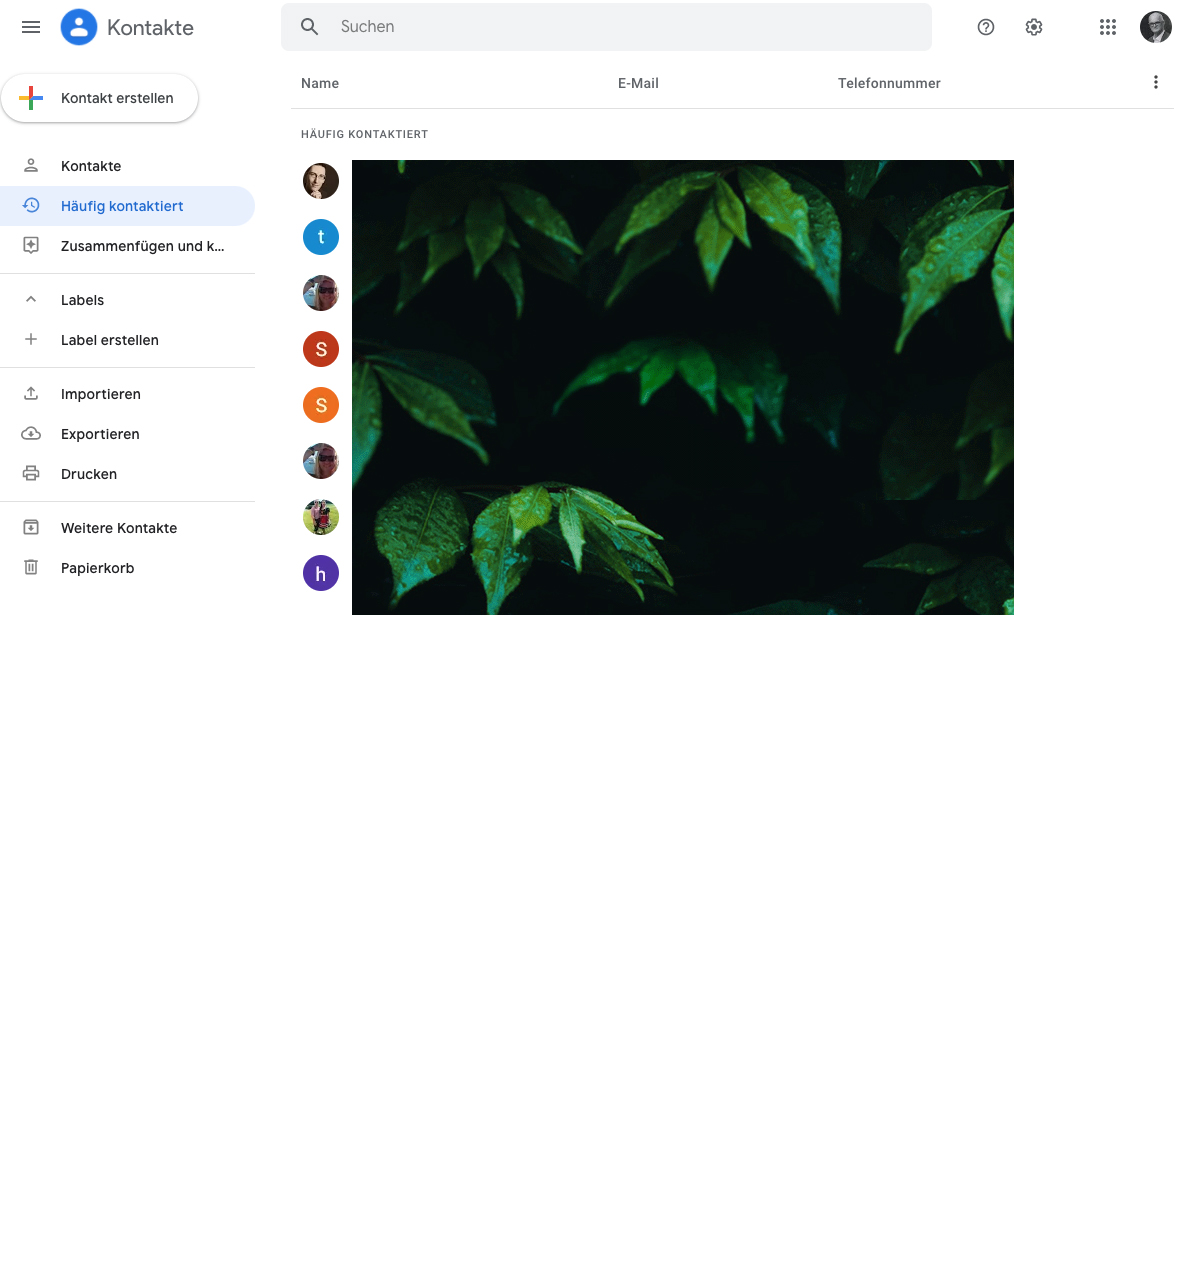This screenshot has height=1281, width=1184.
Task: Open the help question mark icon
Action: [986, 27]
